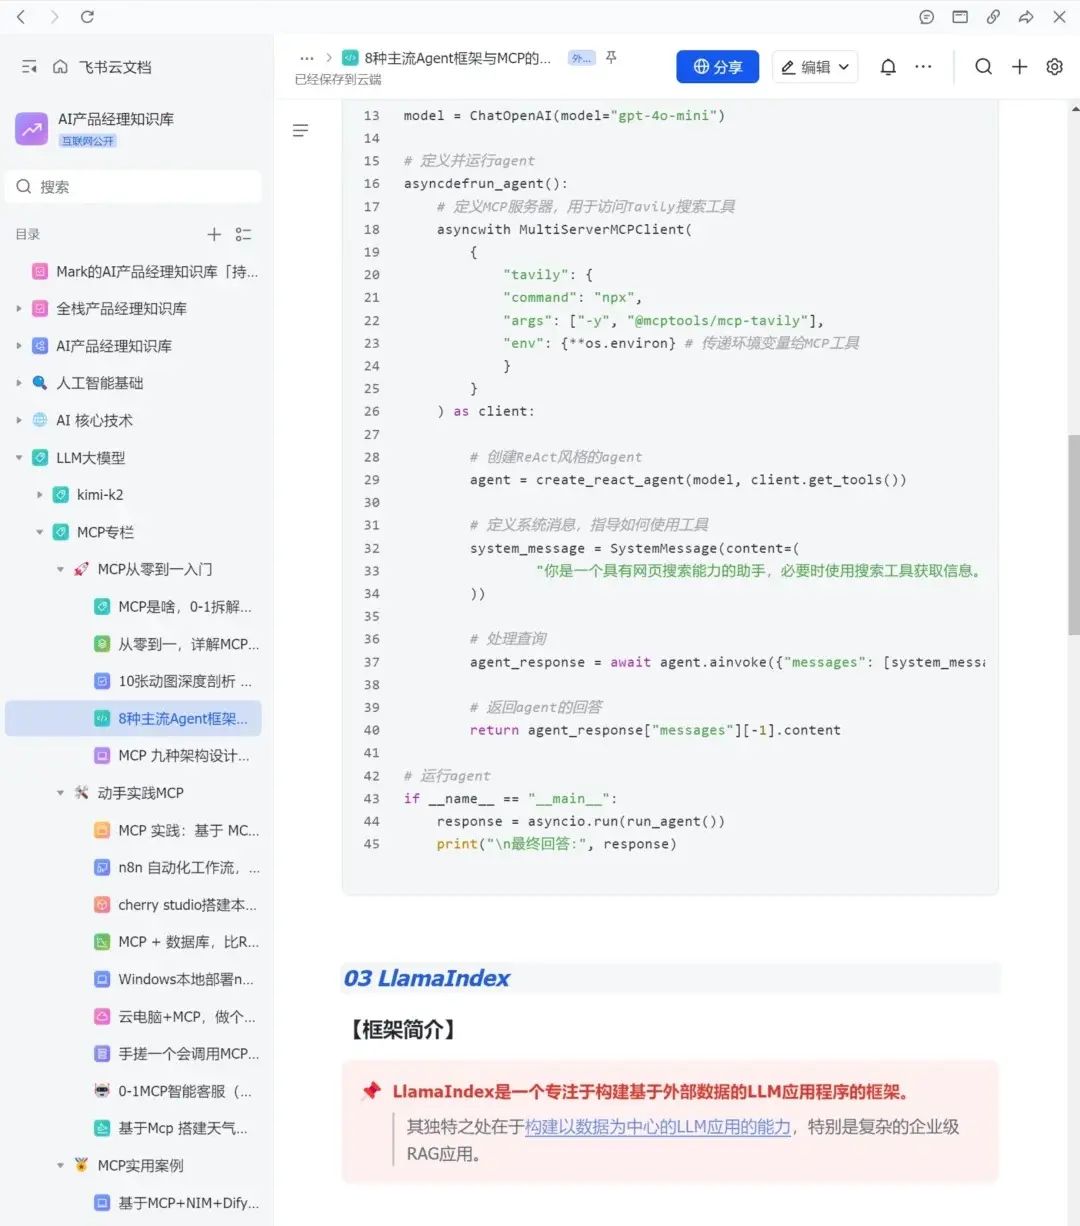The height and width of the screenshot is (1226, 1080).
Task: Click the reload page icon
Action: 87,17
